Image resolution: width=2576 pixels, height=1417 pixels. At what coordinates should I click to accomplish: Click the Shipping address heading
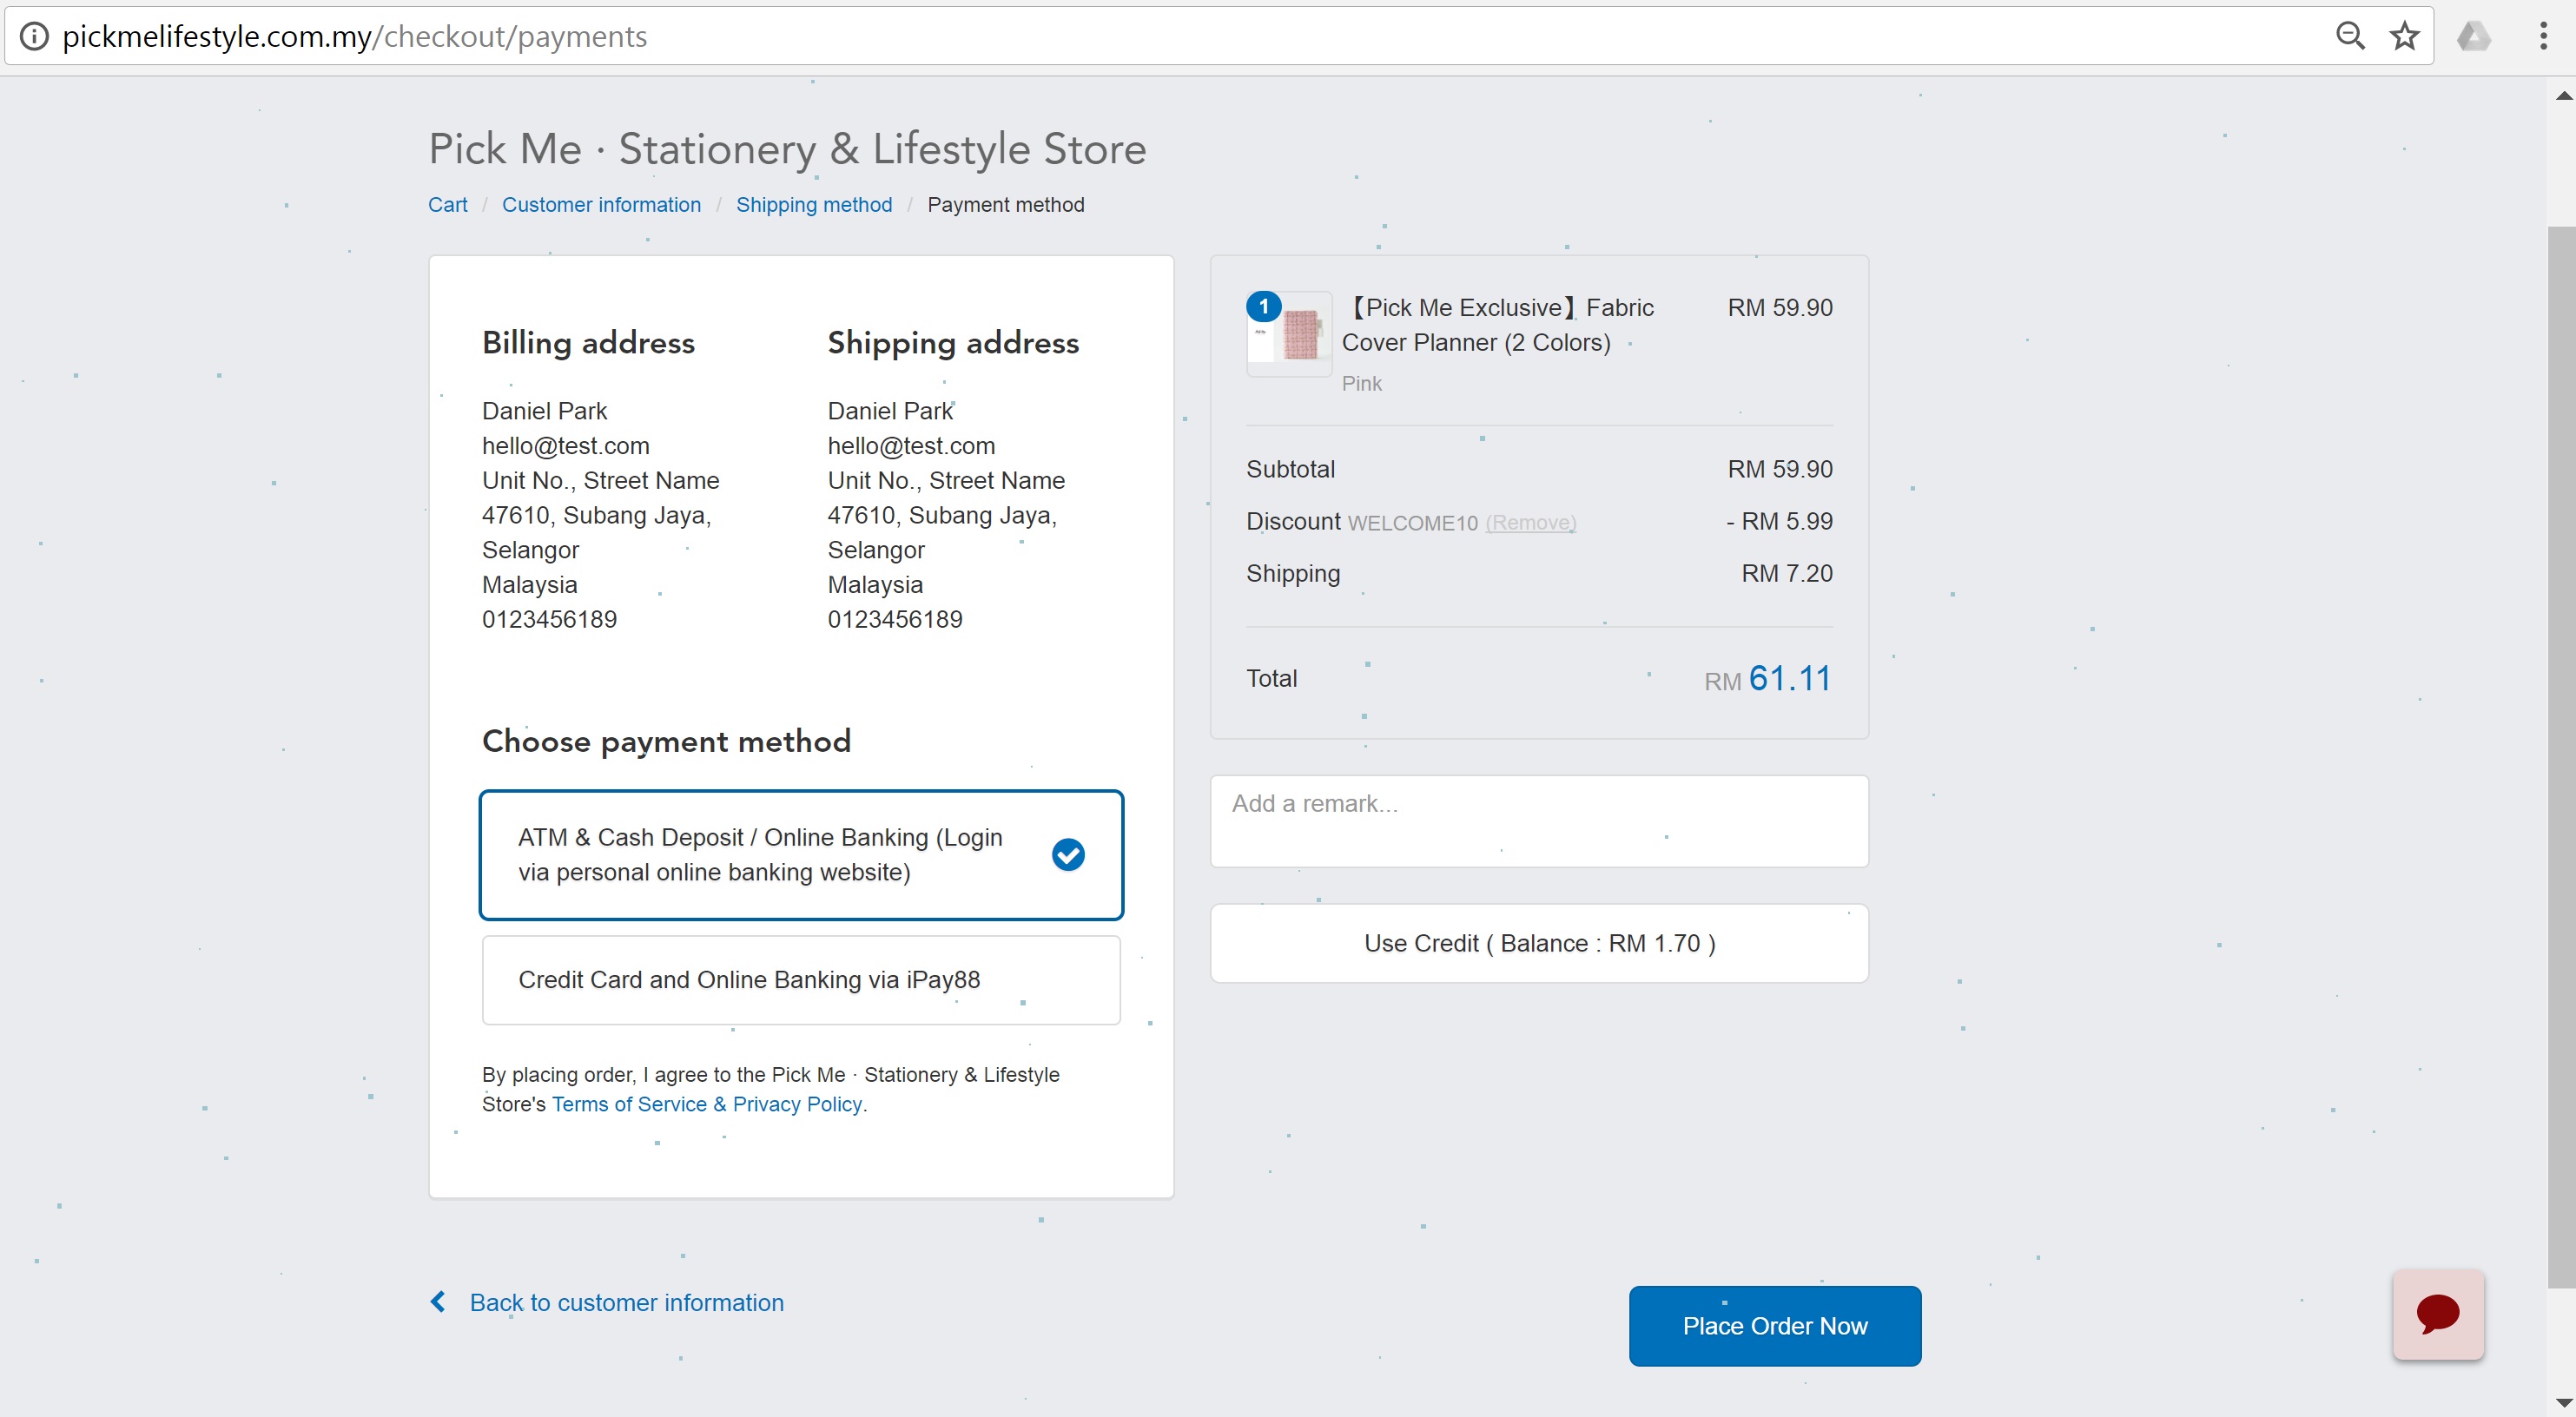coord(953,343)
